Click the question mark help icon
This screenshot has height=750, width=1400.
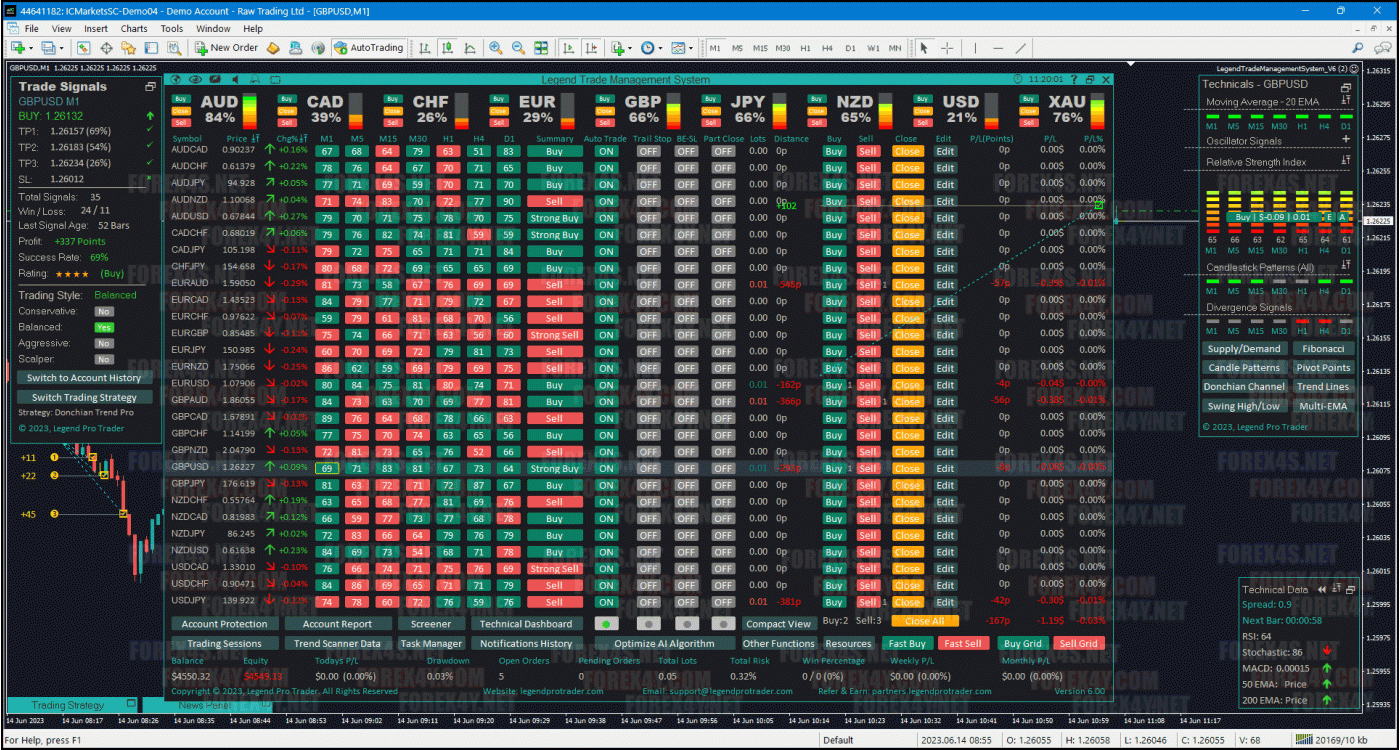click(1074, 79)
